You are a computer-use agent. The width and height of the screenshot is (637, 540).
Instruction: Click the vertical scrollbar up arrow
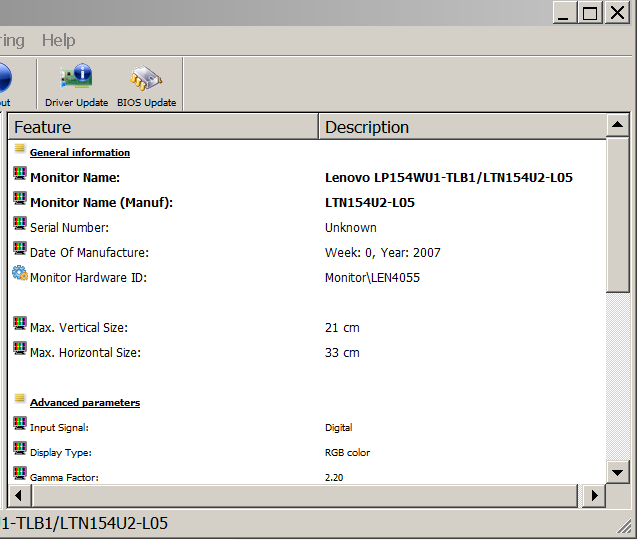pos(618,125)
